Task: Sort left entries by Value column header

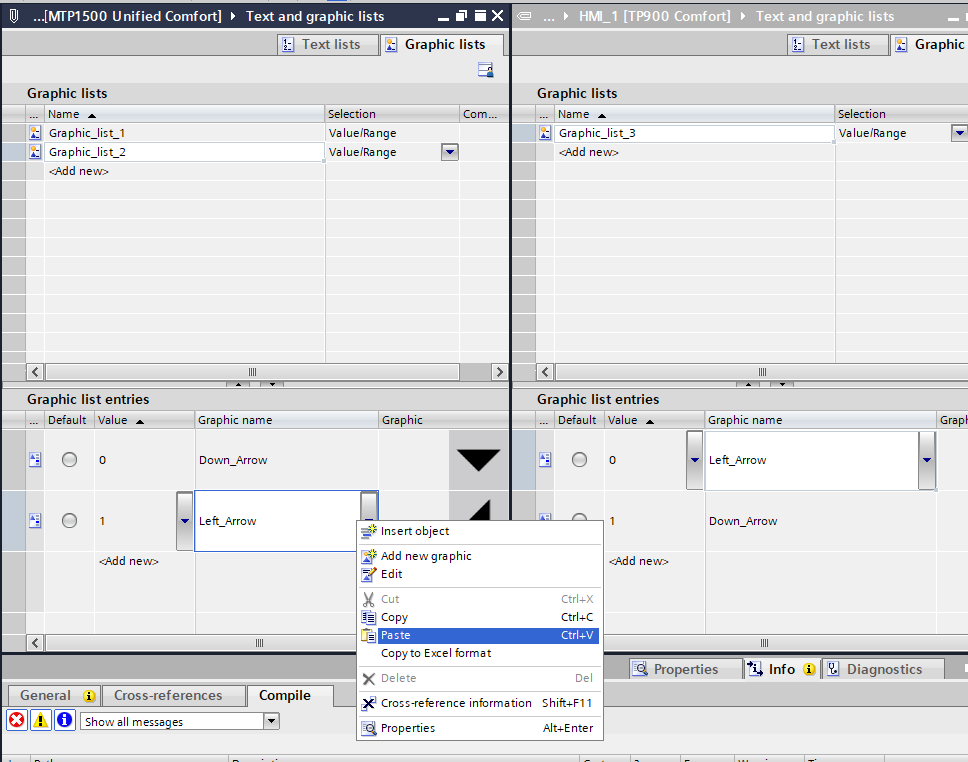Action: 144,420
